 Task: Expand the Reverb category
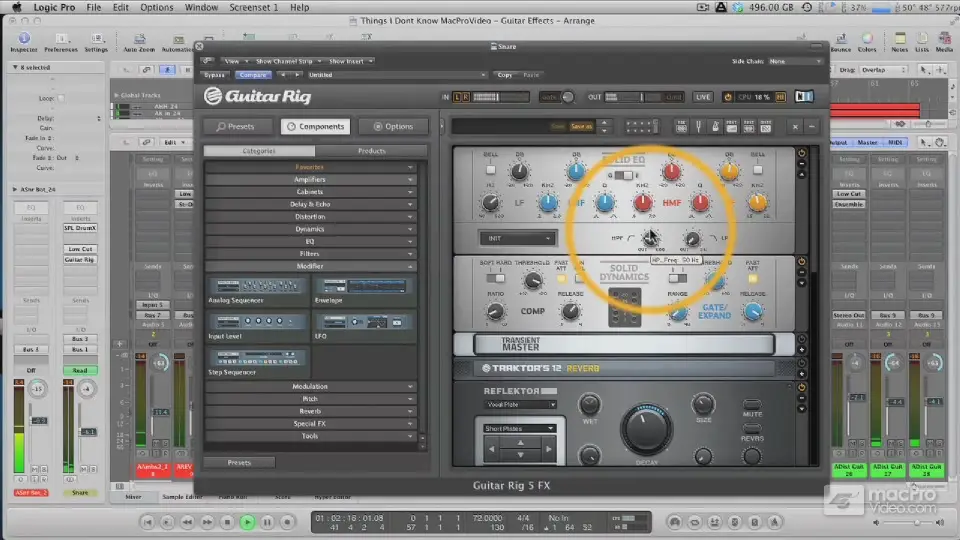[310, 411]
